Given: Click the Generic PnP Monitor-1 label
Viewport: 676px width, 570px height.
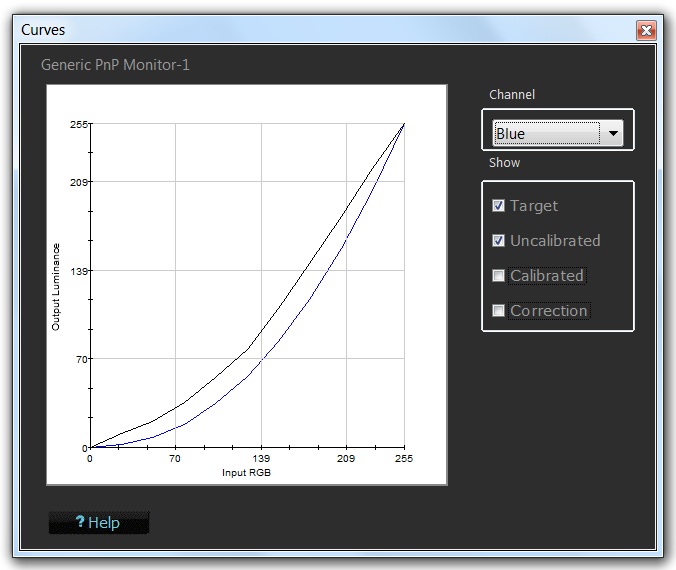Looking at the screenshot, I should (x=115, y=65).
